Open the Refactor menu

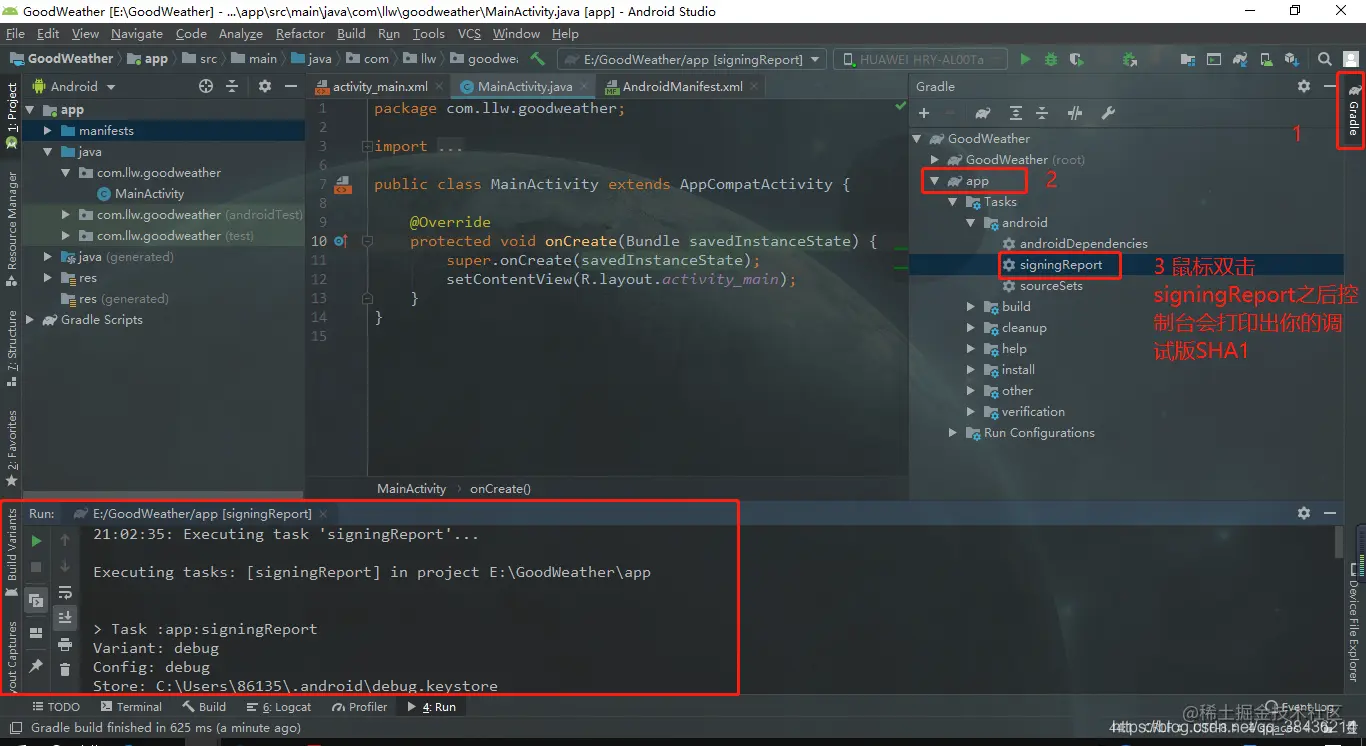[x=300, y=33]
